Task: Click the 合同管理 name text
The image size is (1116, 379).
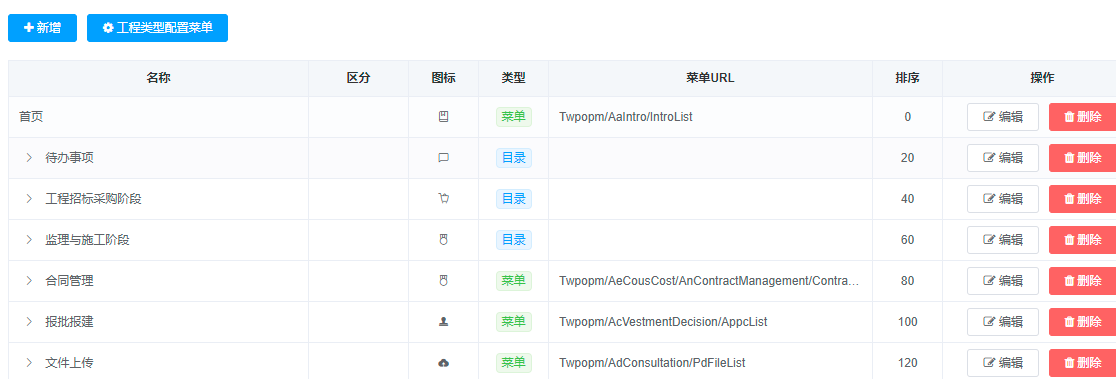Action: coord(69,281)
